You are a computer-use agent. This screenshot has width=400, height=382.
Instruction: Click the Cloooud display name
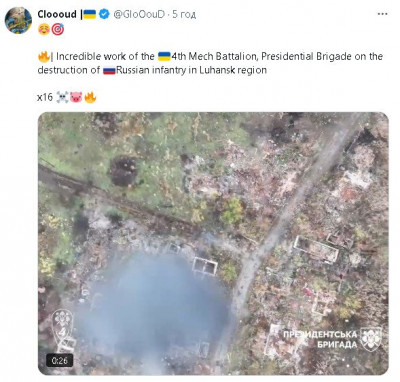(57, 14)
